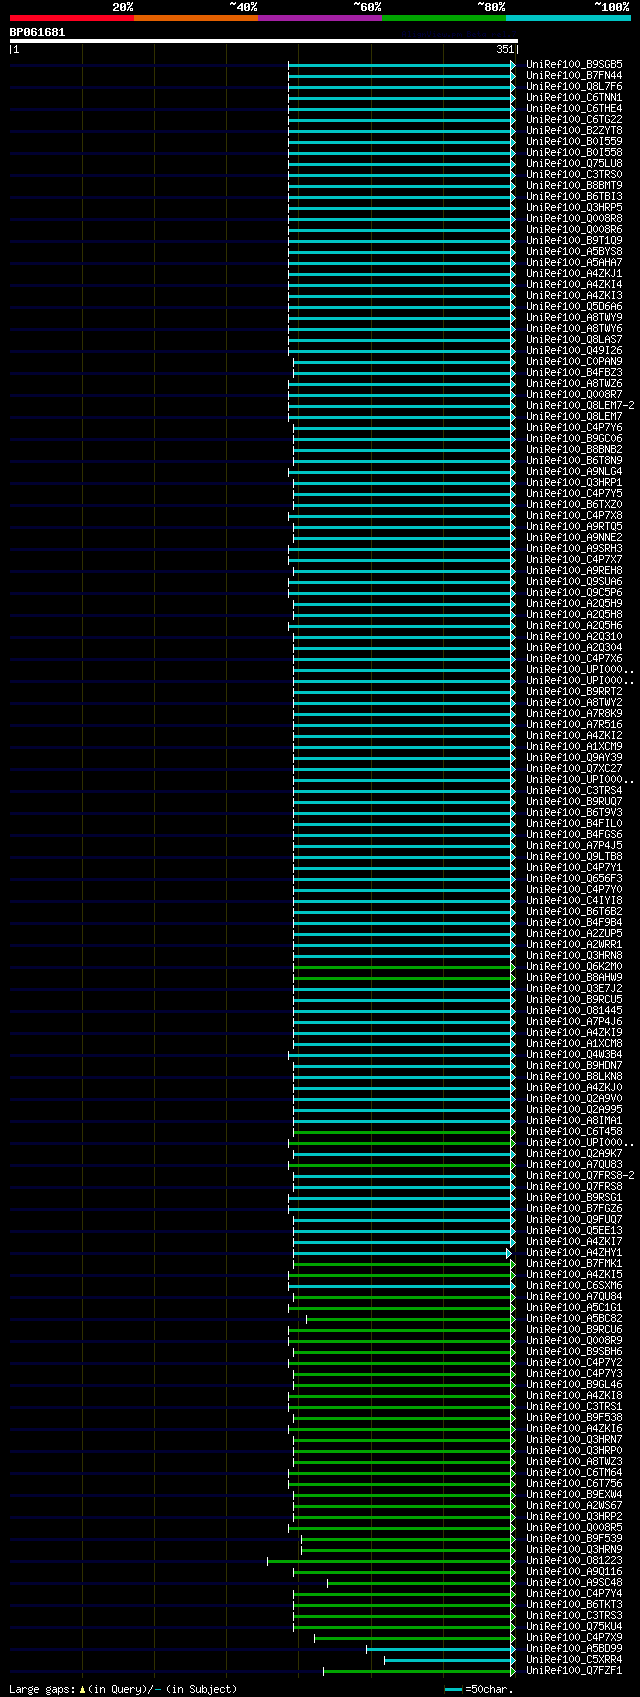640x1697 pixels.
Task: Select the UniRef100_A2Q310 label
Action: pos(574,637)
